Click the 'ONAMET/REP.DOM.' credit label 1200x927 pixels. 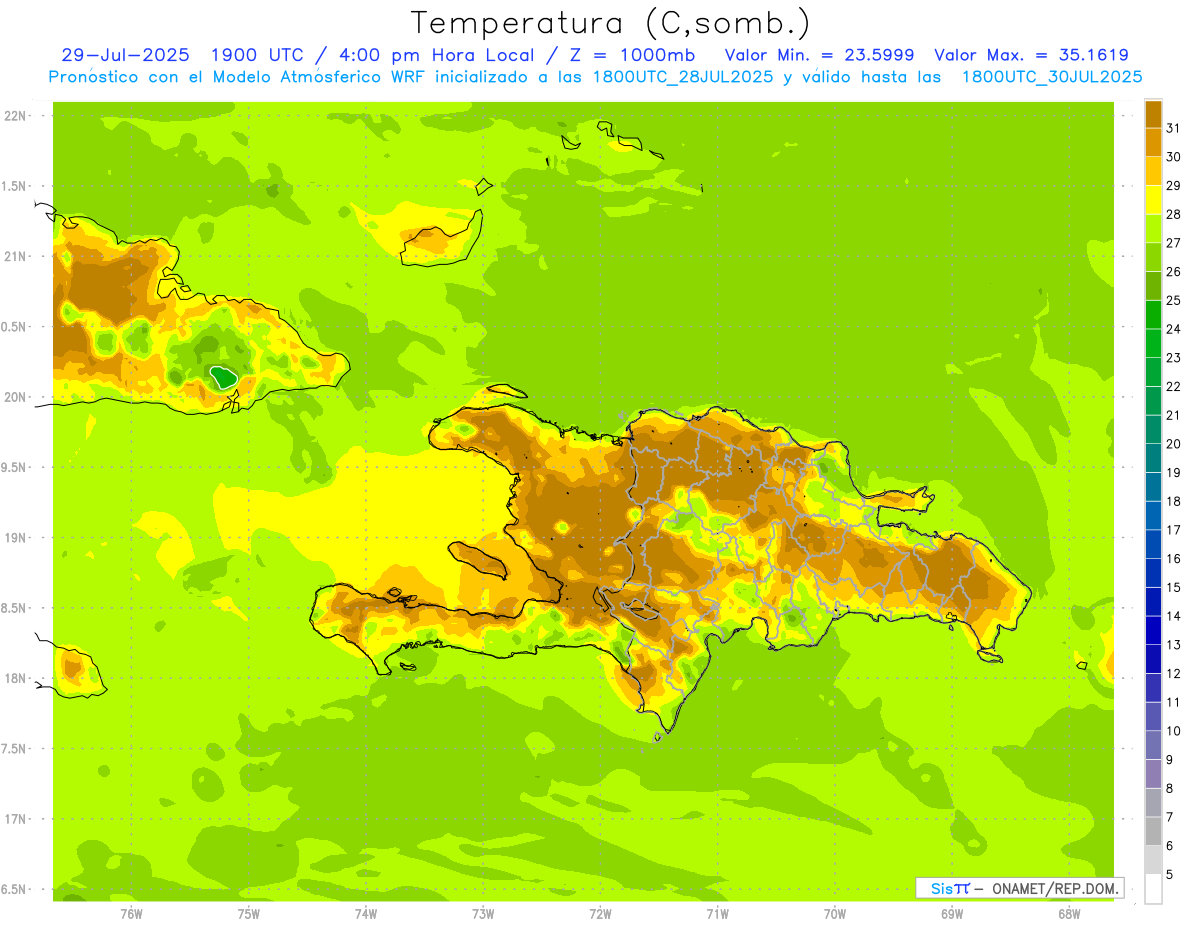point(1056,888)
